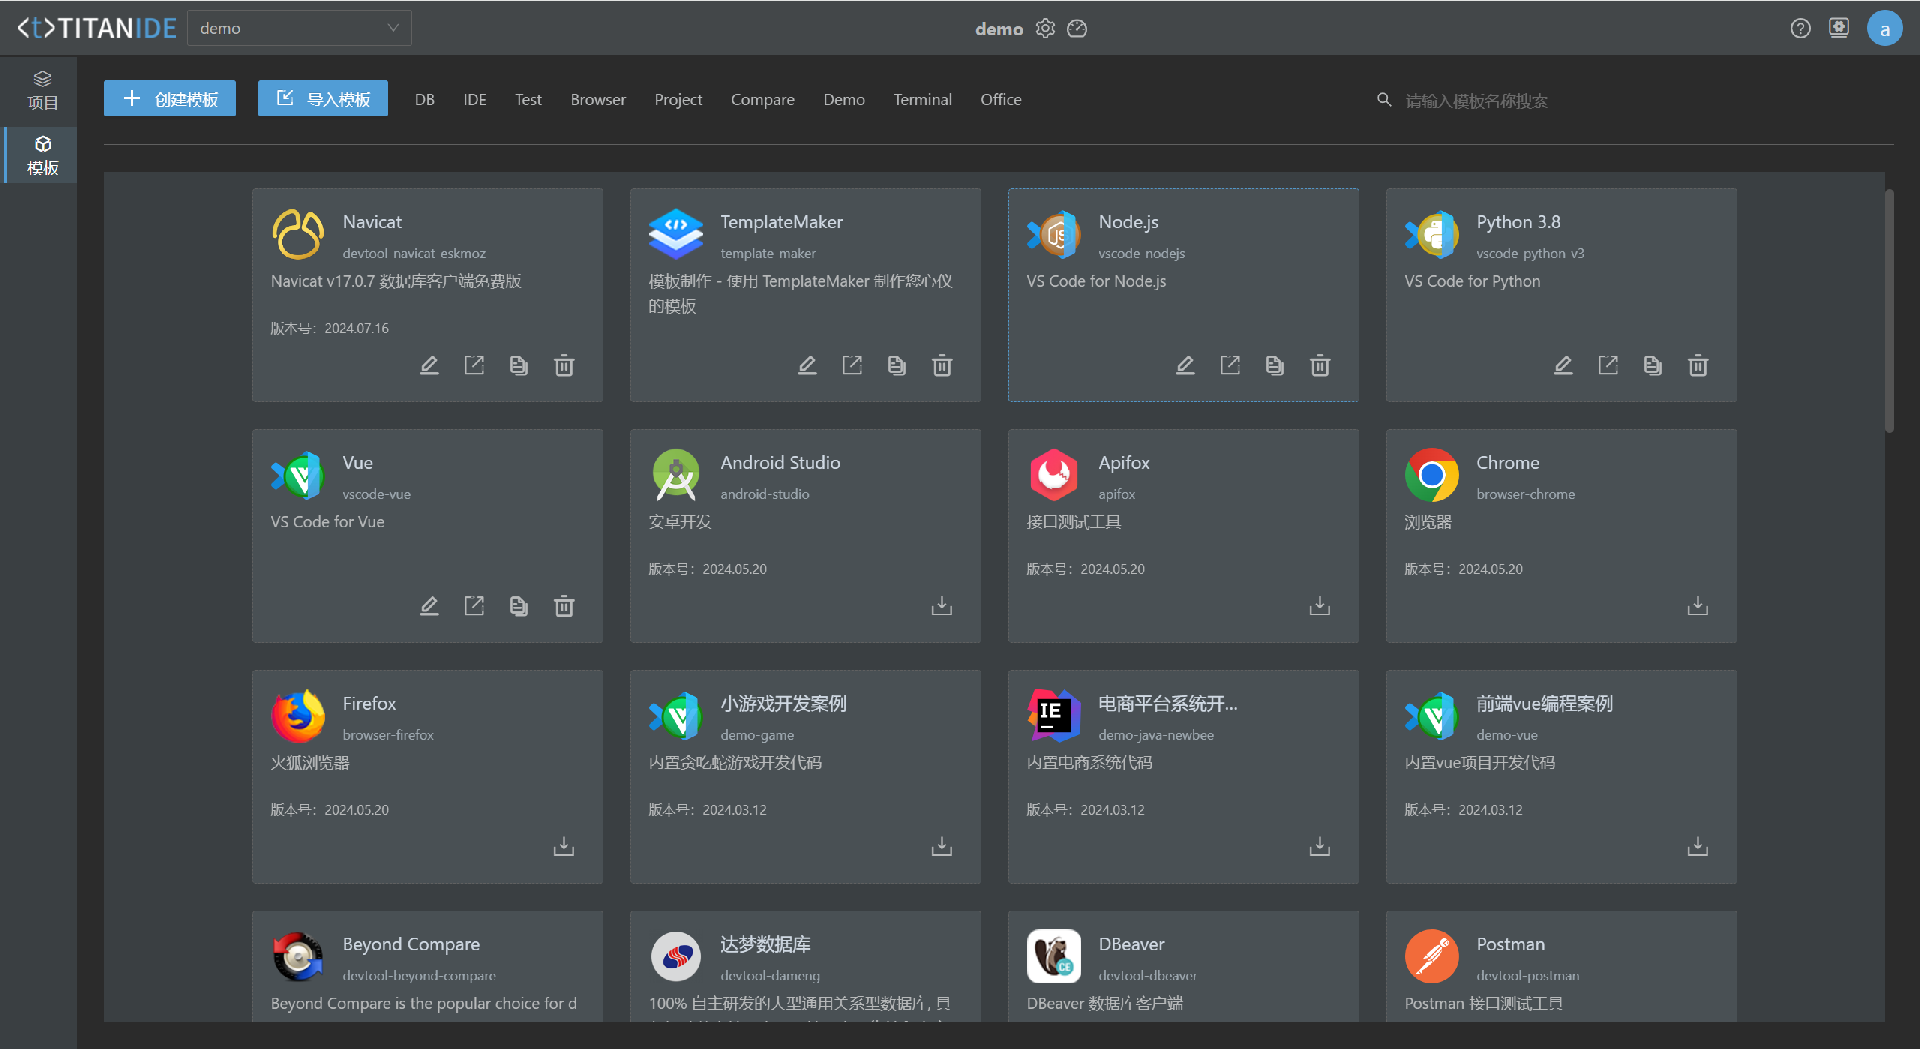Click the 创建模板 button
The width and height of the screenshot is (1920, 1049).
pyautogui.click(x=170, y=99)
